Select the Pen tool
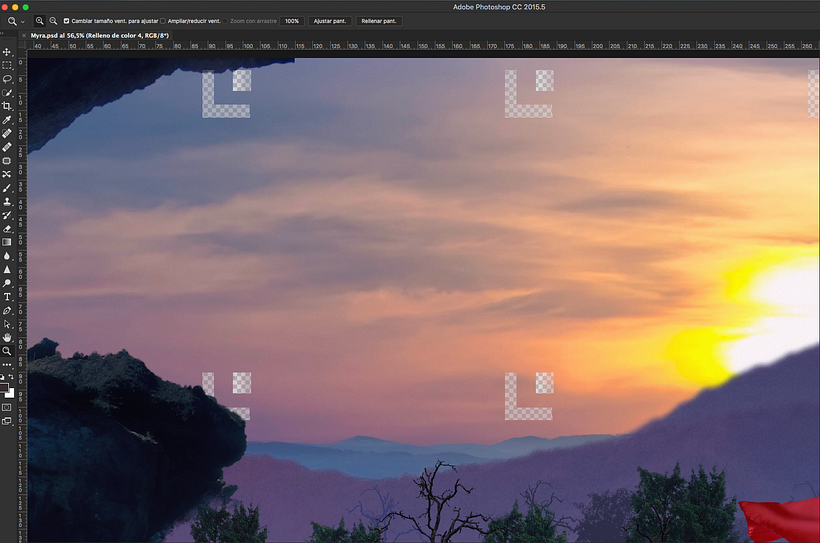 (x=7, y=311)
